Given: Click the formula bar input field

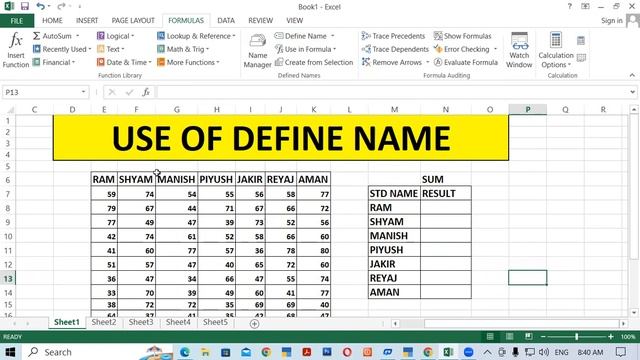Looking at the screenshot, I should click(x=392, y=92).
